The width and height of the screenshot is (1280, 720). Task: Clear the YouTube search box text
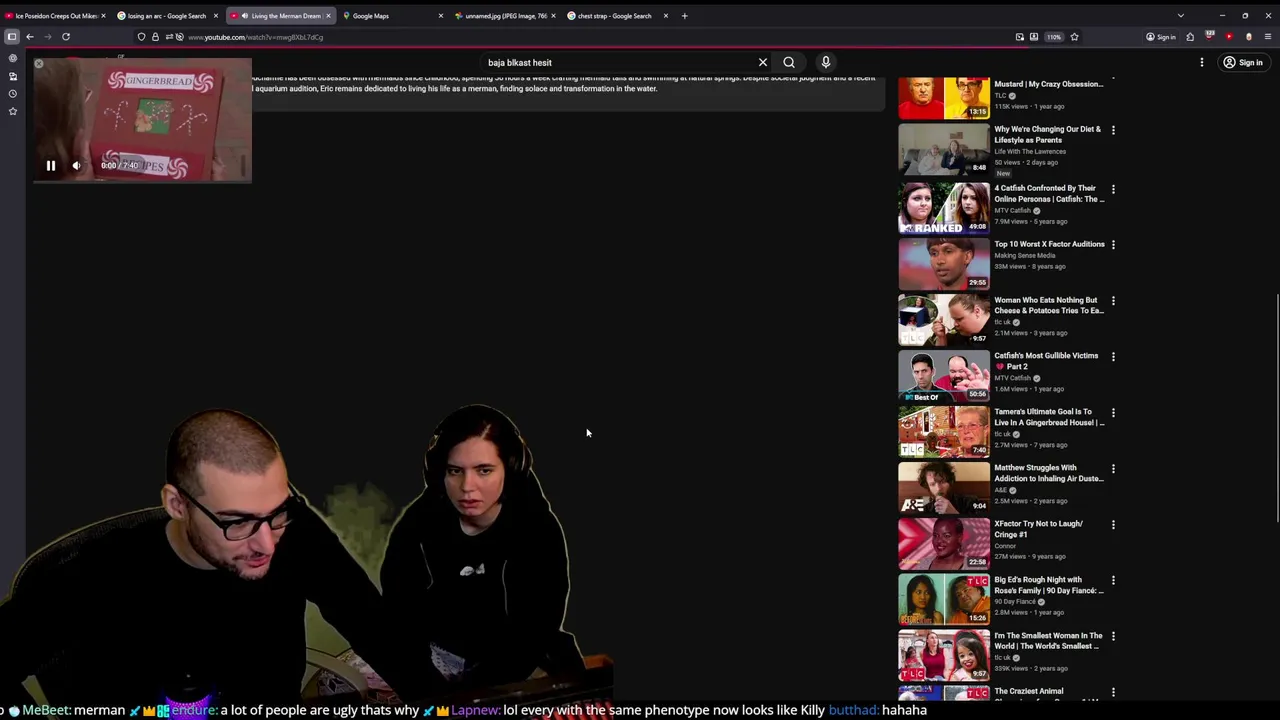(x=763, y=62)
